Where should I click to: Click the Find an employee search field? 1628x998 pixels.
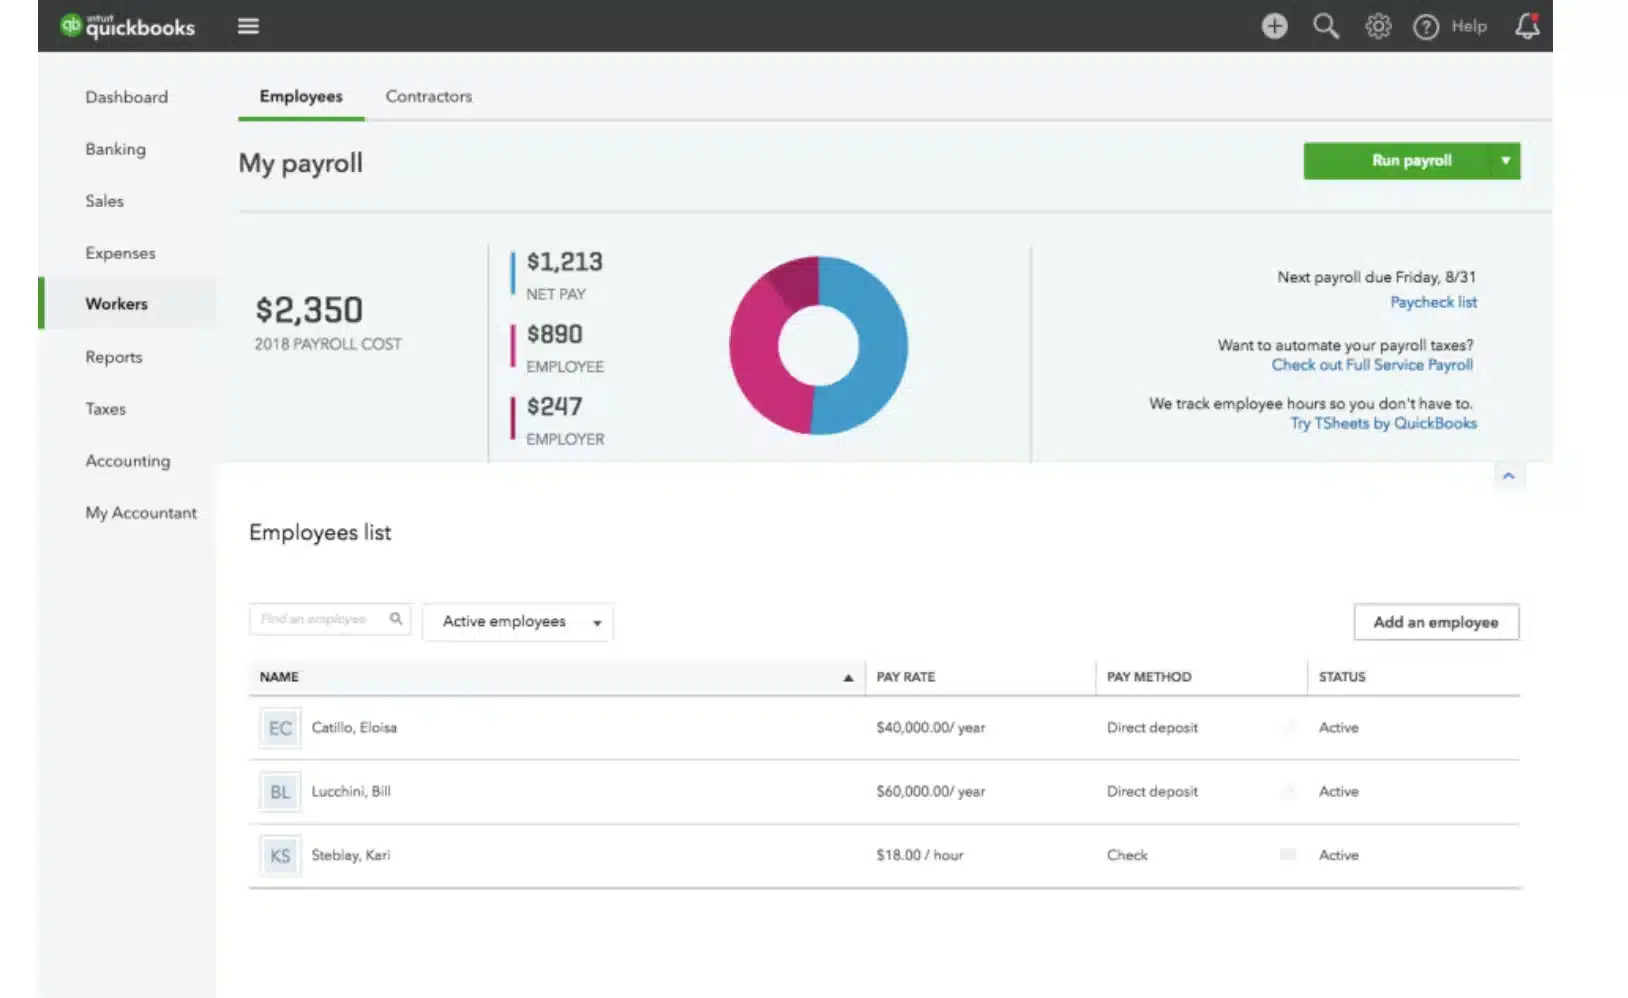click(x=320, y=619)
